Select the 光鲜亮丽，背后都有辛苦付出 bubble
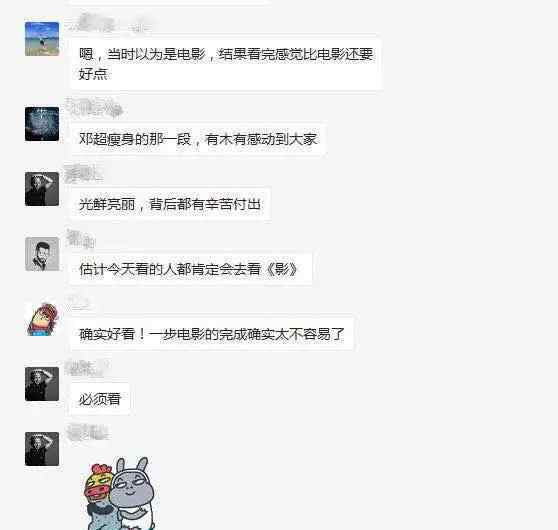558x530 pixels. coord(170,204)
